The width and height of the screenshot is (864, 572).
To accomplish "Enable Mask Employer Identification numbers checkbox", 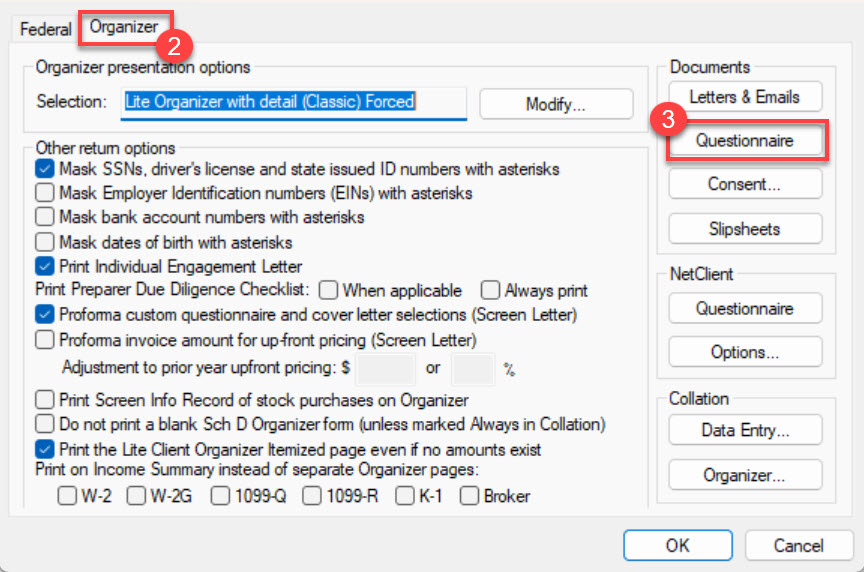I will click(x=45, y=193).
